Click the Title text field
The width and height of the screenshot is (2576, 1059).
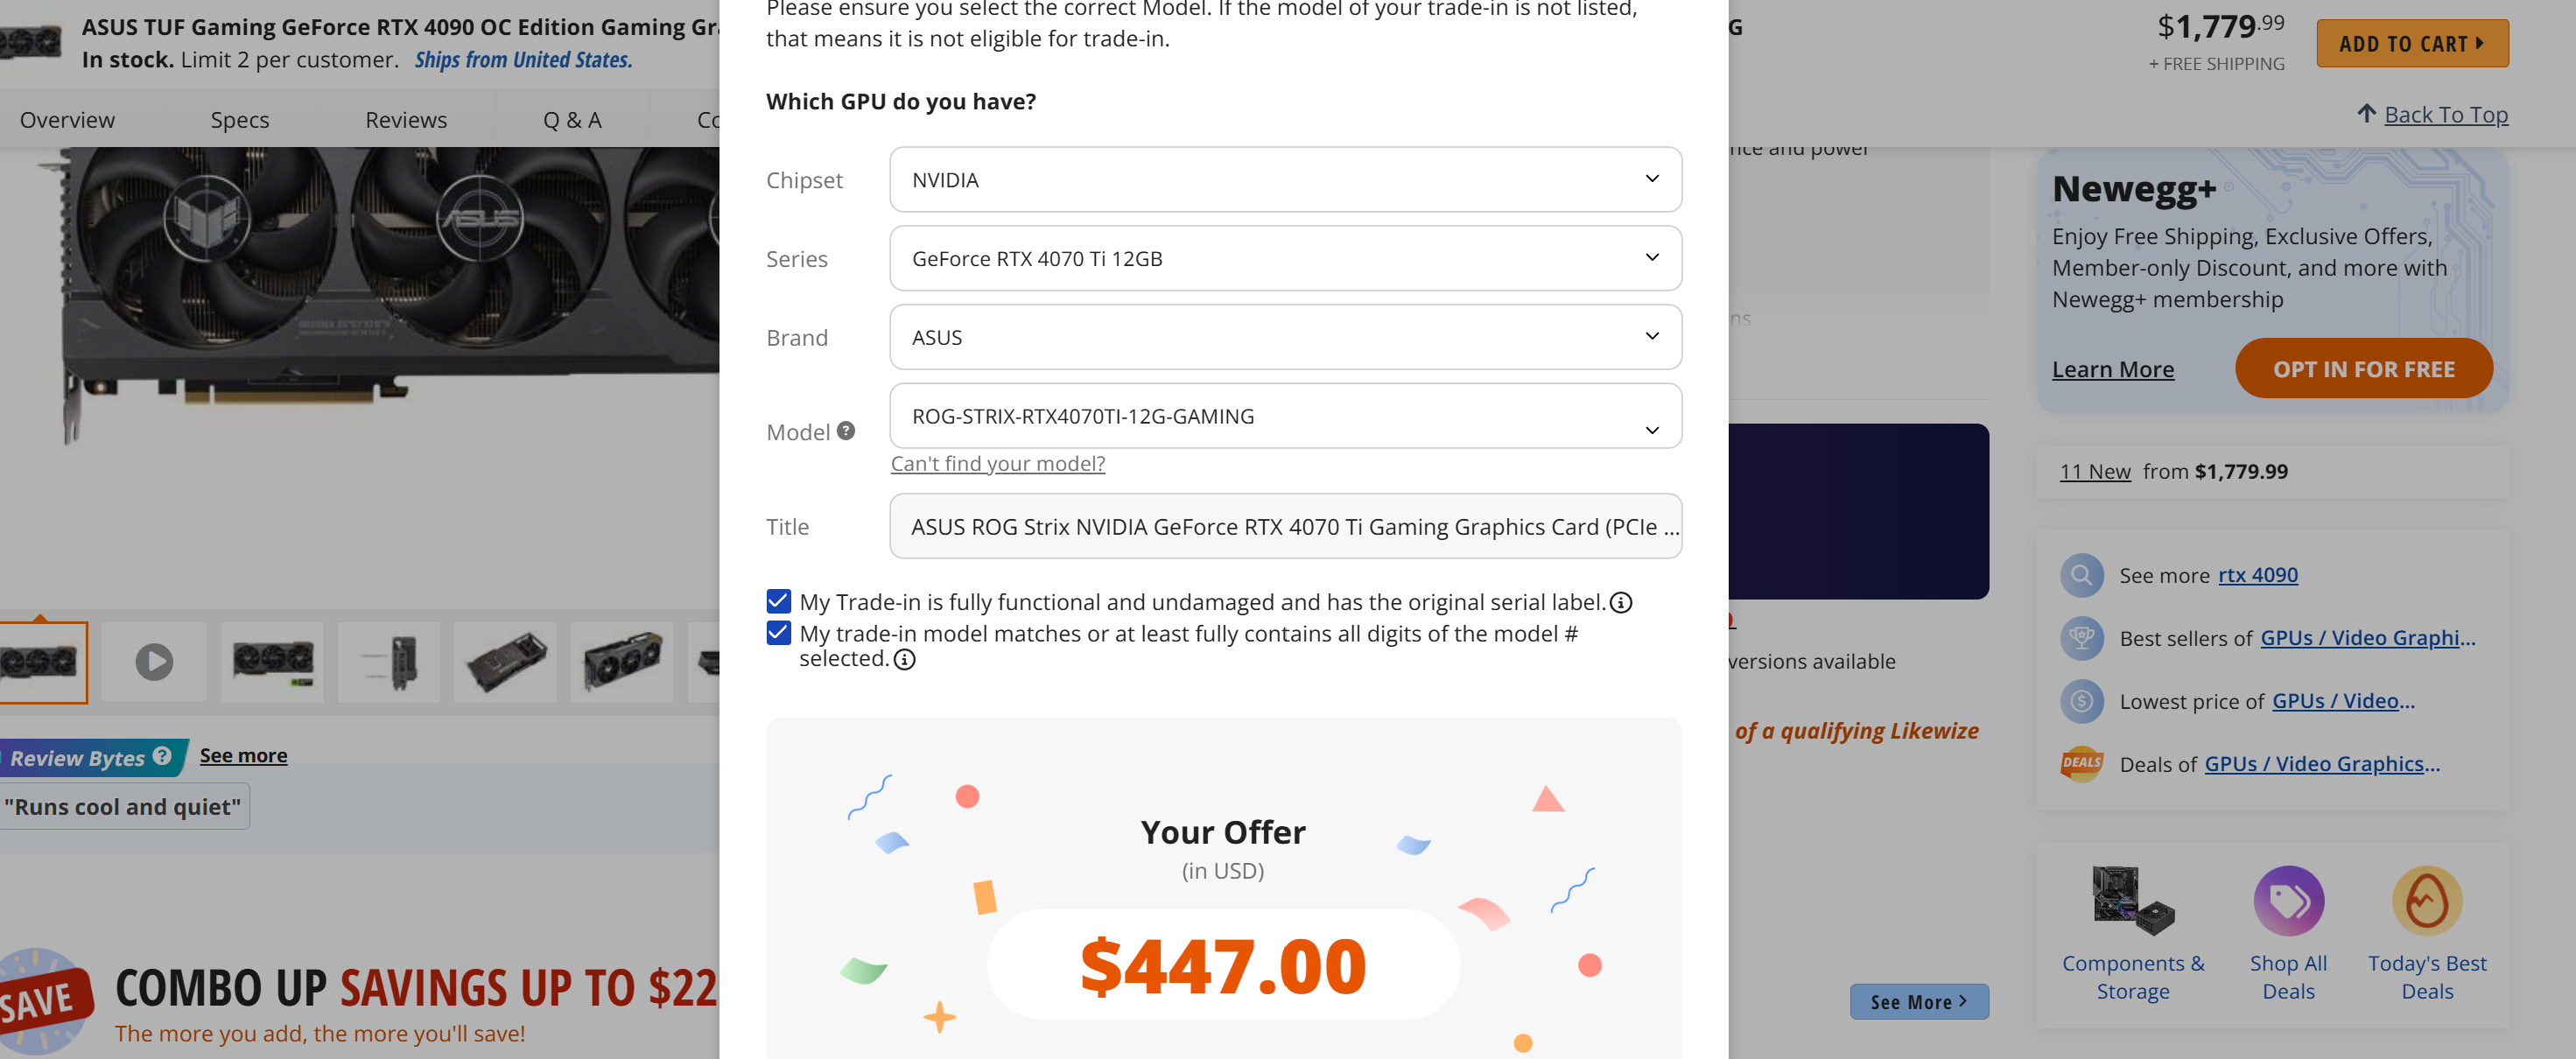[1285, 527]
